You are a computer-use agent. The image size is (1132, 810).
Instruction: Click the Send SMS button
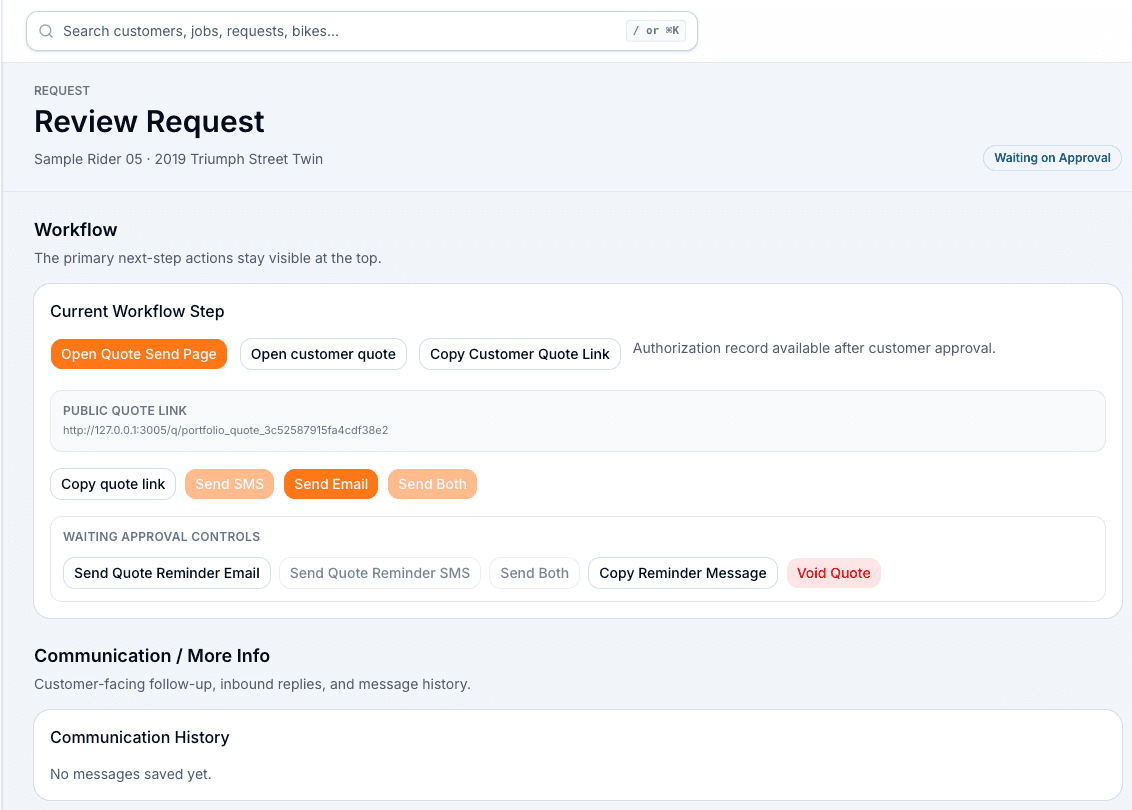click(230, 484)
